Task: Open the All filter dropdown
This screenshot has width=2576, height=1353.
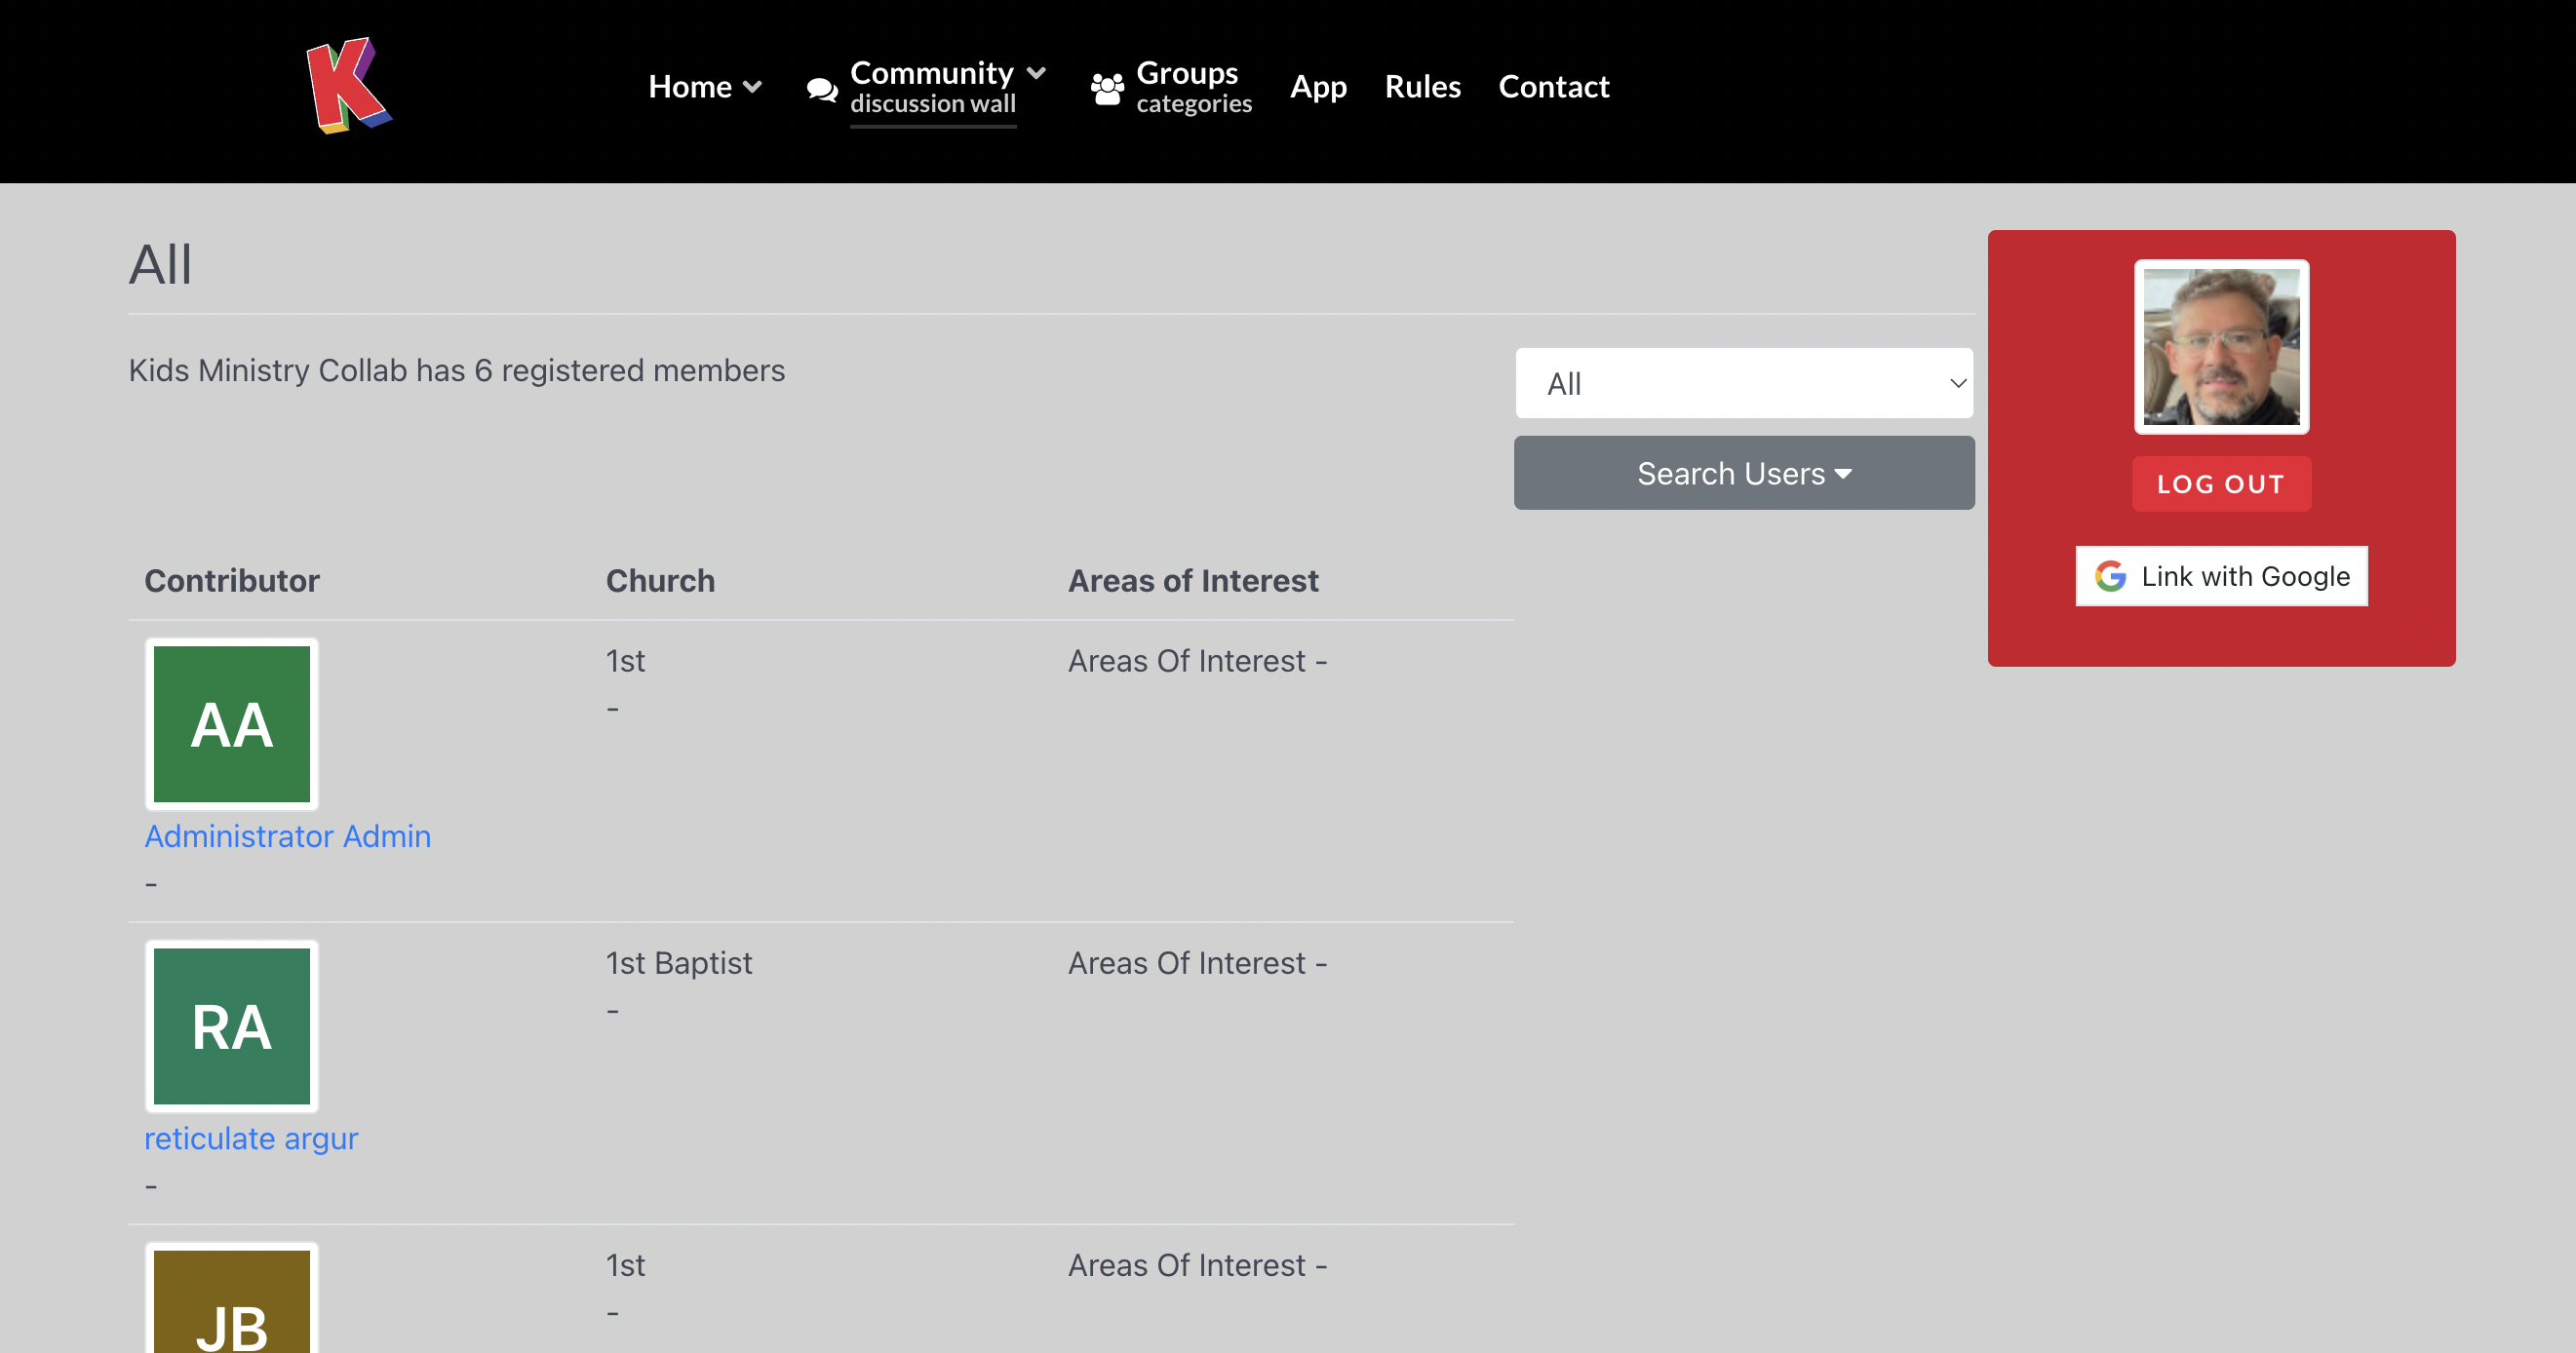Action: [x=1743, y=383]
